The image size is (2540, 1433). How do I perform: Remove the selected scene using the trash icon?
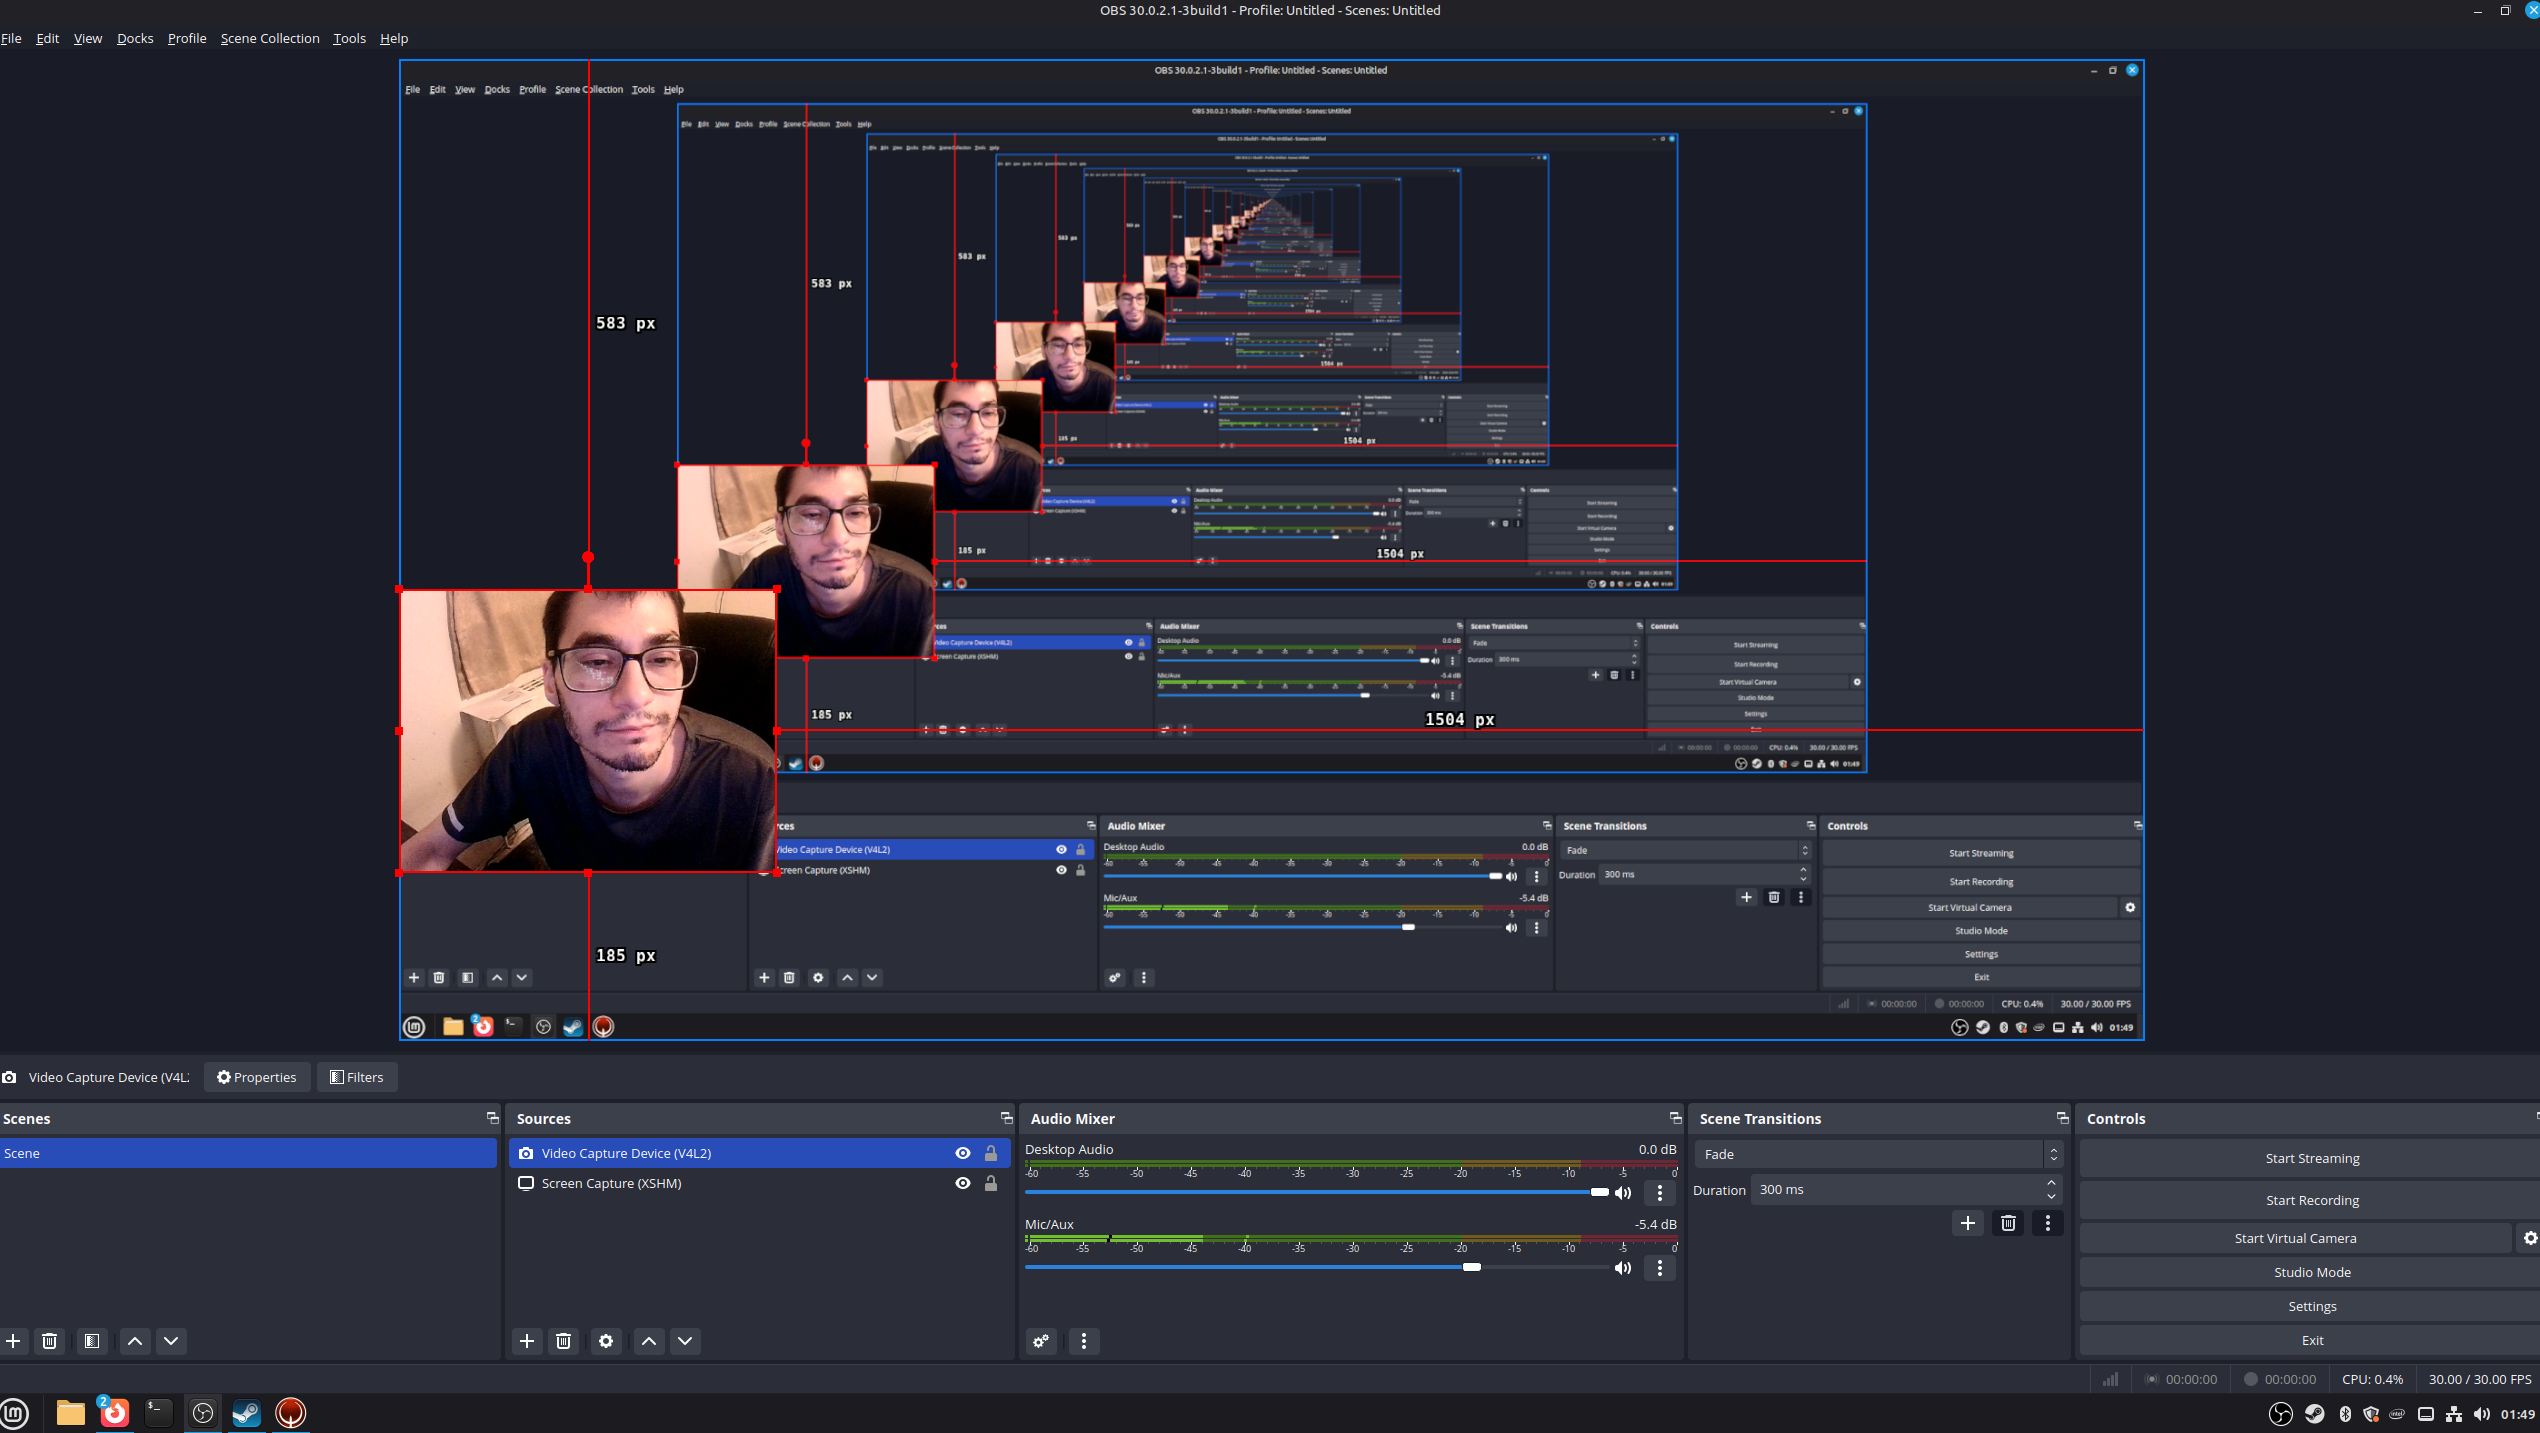coord(49,1341)
